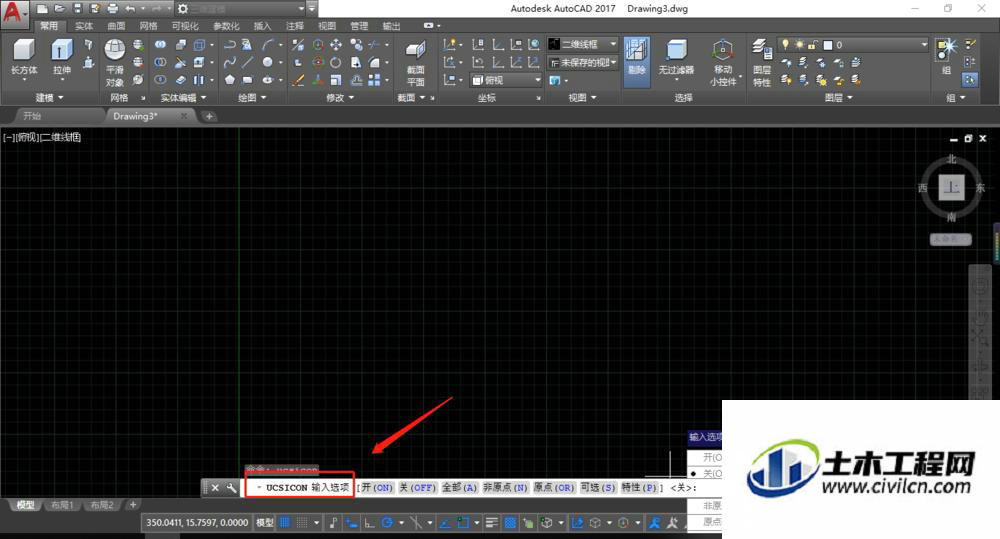1000x539 pixels.
Task: Expand the 修改 panel
Action: (x=339, y=98)
